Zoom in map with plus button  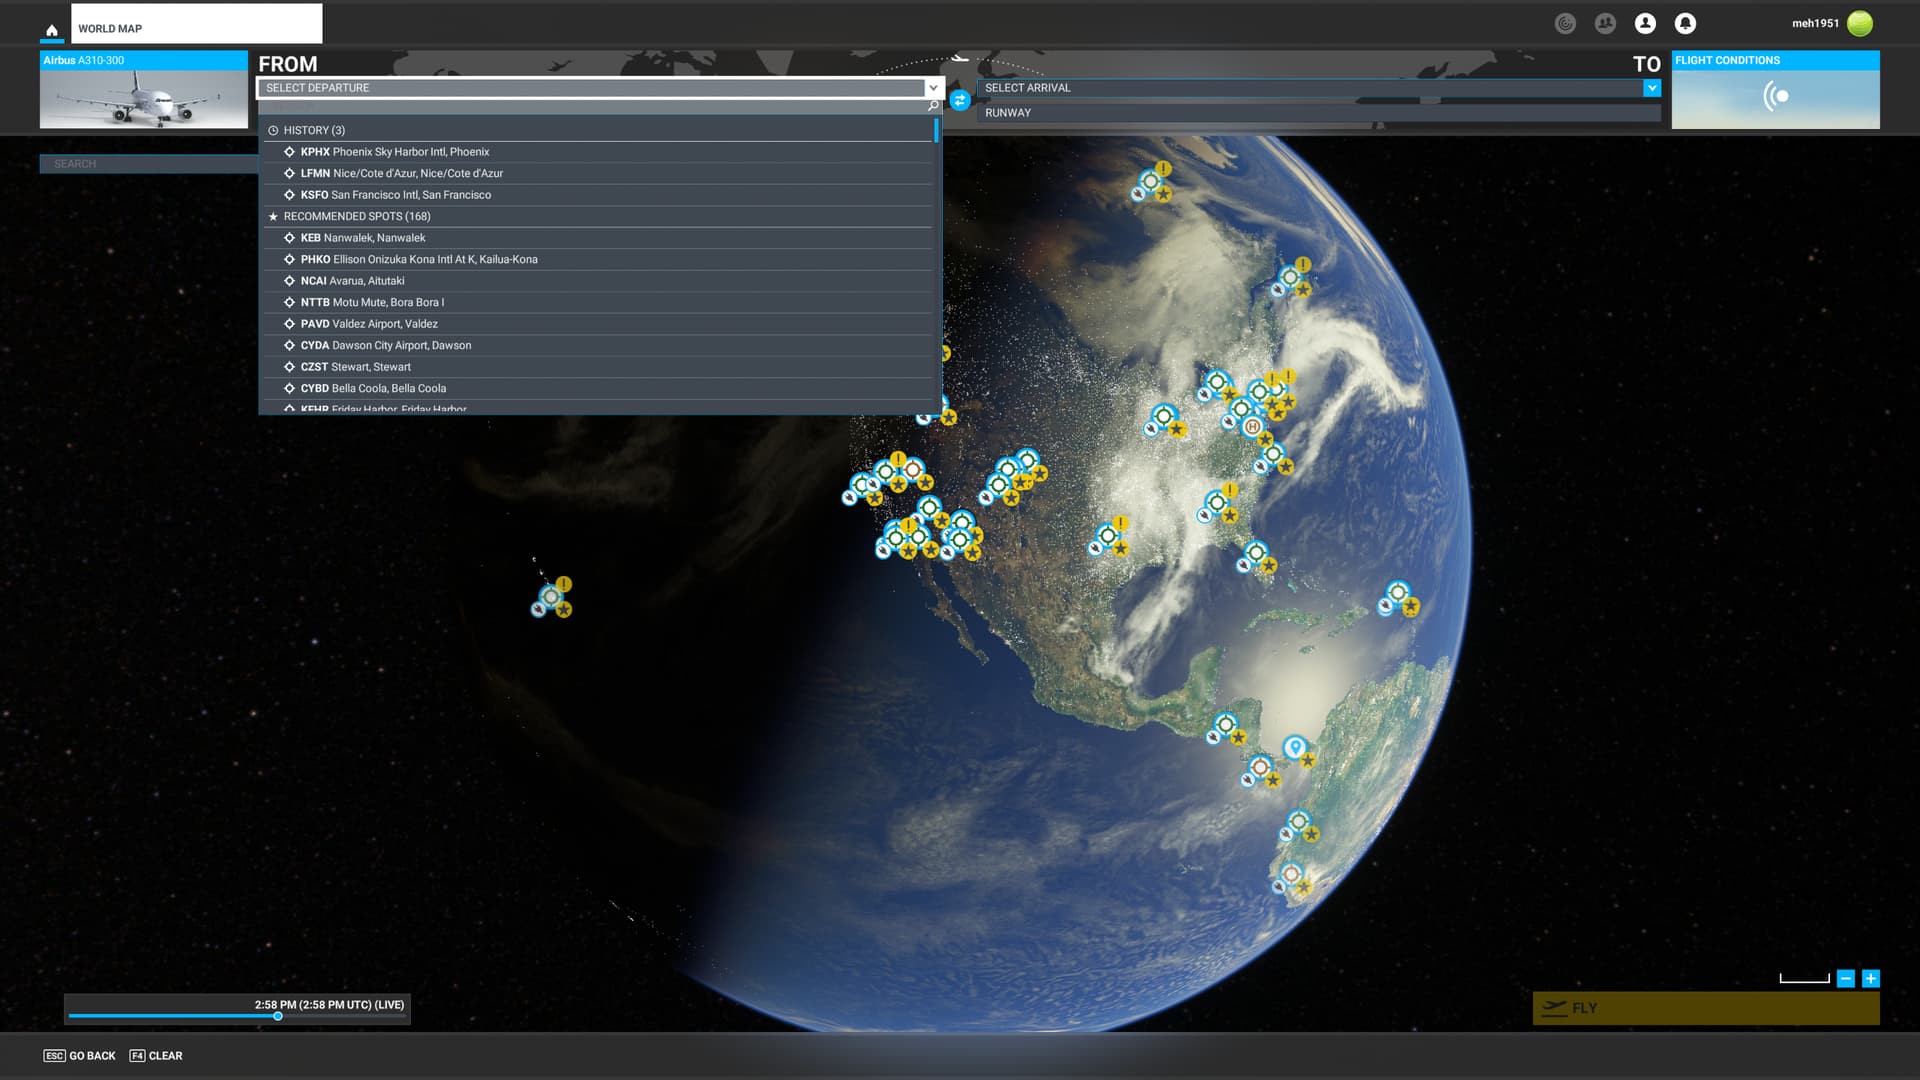tap(1870, 978)
